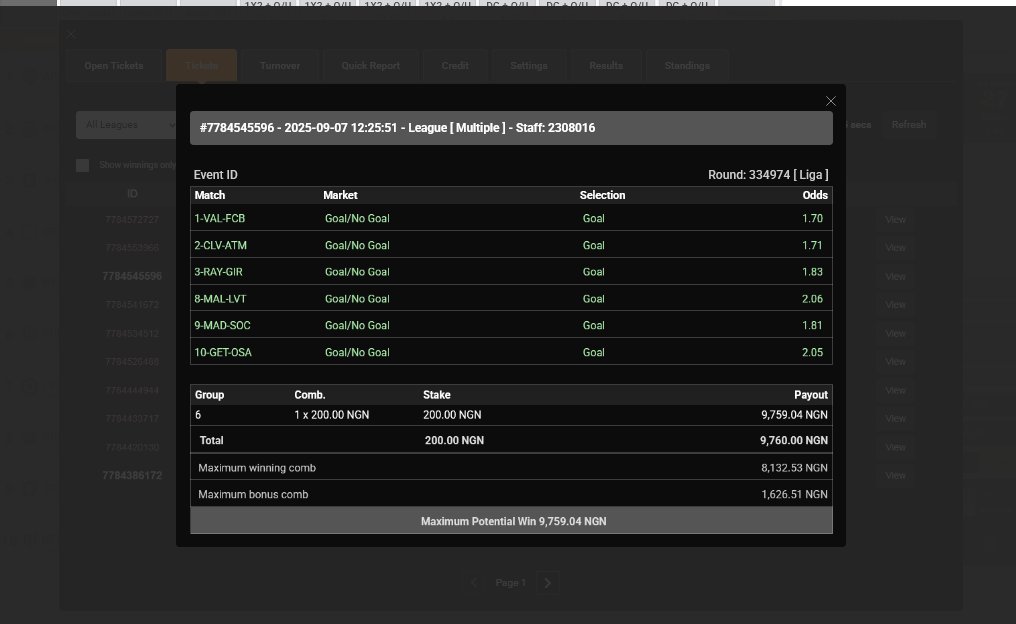Switch to the Credit tab
1016x624 pixels.
coord(455,65)
